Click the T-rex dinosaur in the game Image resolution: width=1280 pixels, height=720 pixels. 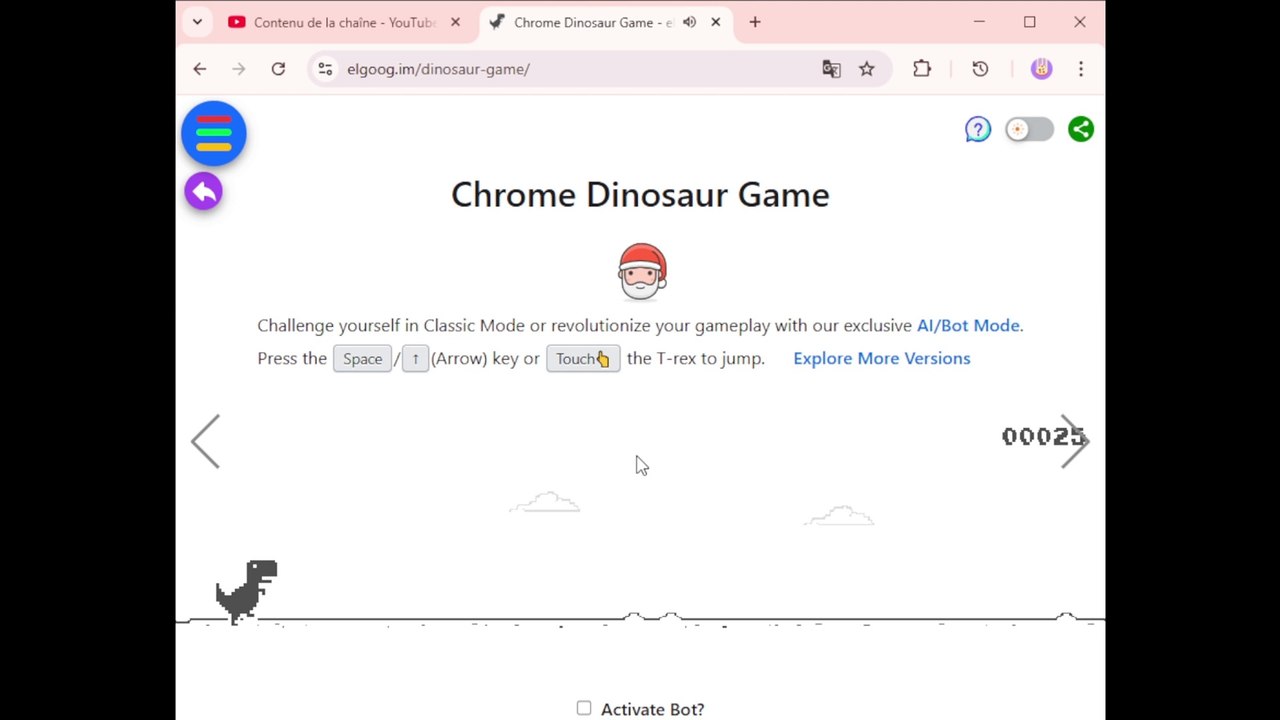(x=246, y=592)
